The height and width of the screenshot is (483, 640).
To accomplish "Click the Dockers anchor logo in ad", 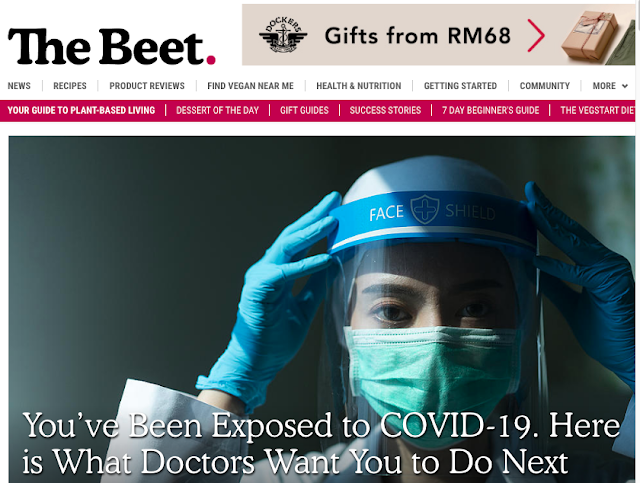I will pos(283,35).
